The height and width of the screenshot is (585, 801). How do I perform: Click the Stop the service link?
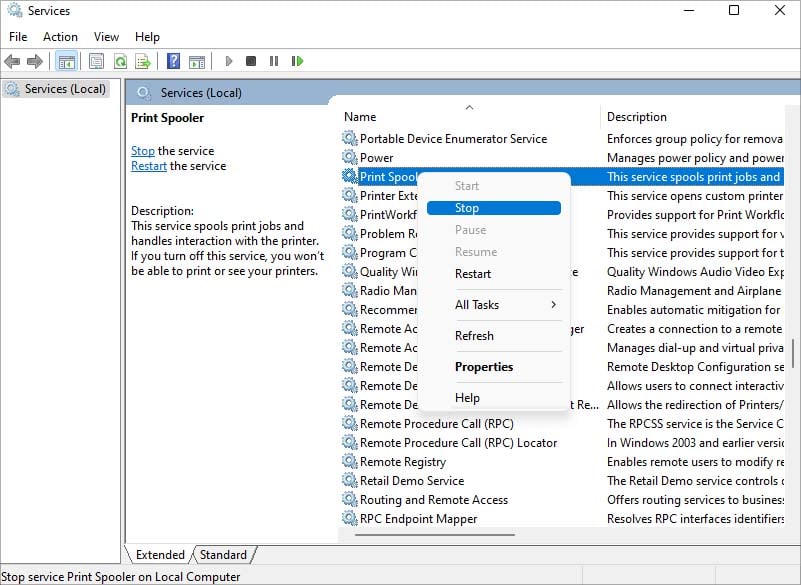point(143,151)
